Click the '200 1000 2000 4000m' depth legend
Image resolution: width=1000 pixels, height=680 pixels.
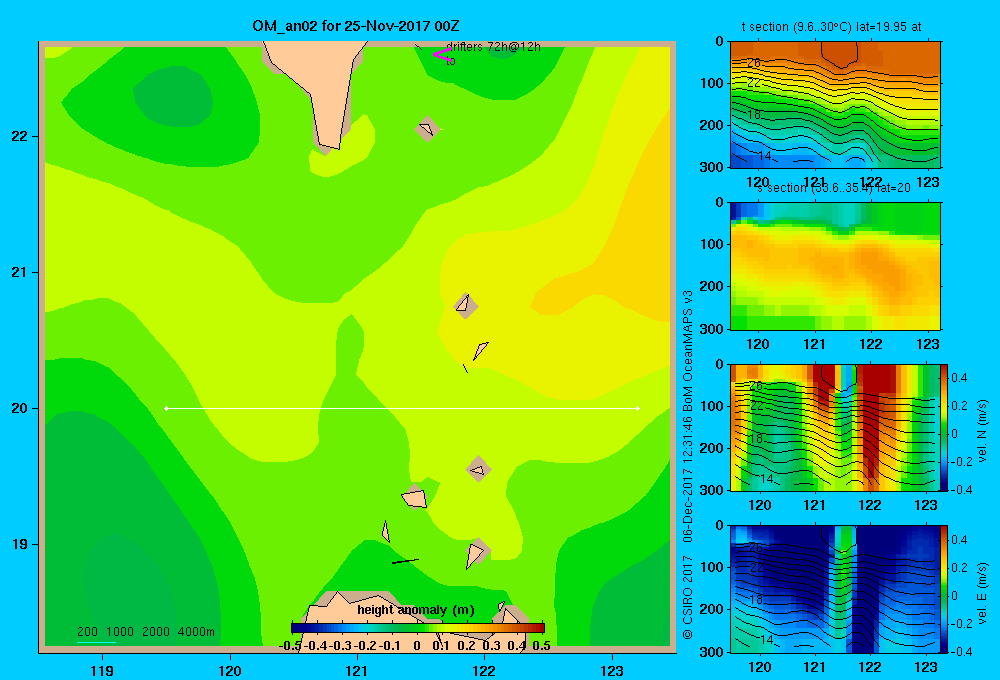[x=145, y=632]
